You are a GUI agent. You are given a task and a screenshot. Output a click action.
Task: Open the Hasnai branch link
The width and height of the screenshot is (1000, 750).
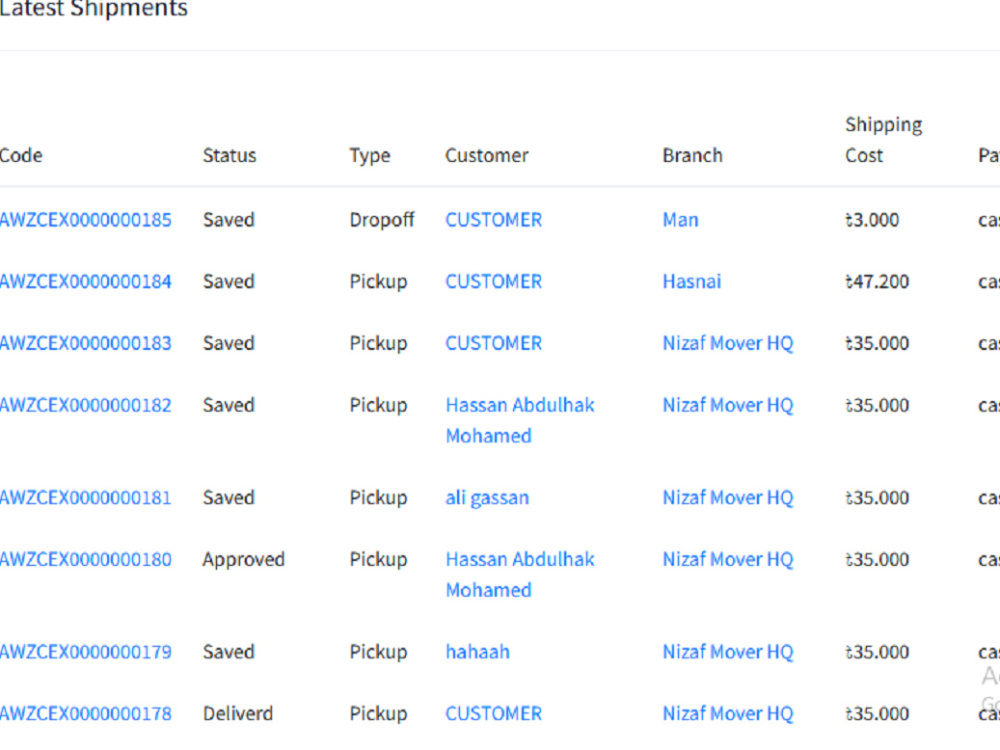692,282
